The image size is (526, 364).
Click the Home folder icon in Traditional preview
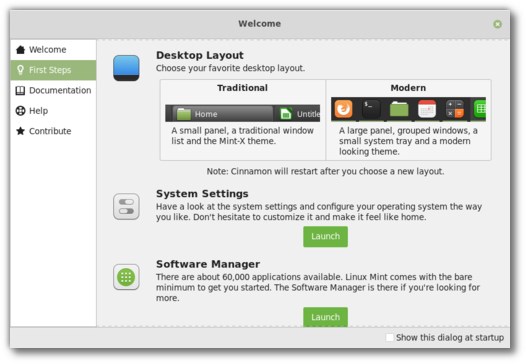(x=184, y=114)
